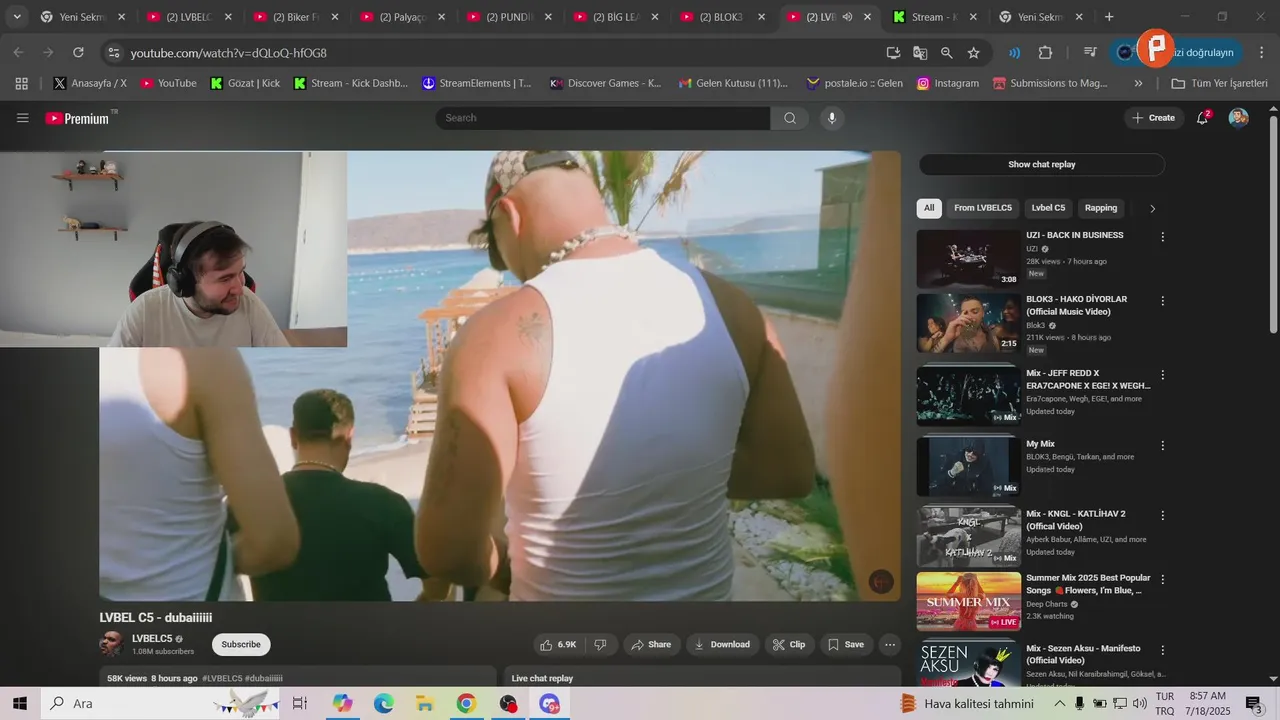Bookmark this page with the star icon

coord(973,52)
